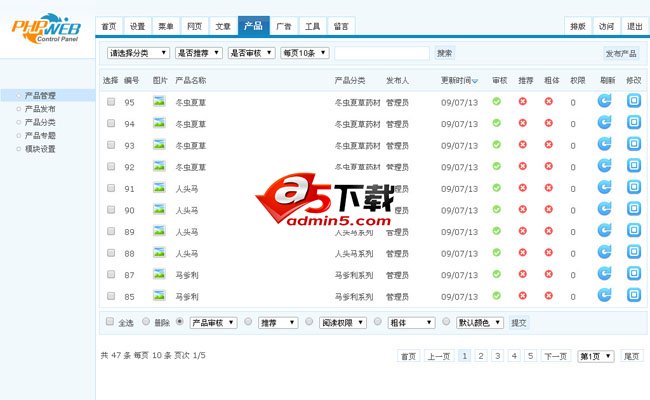The height and width of the screenshot is (400, 650).
Task: Open the 是否推荐 filter dropdown
Action: 199,53
